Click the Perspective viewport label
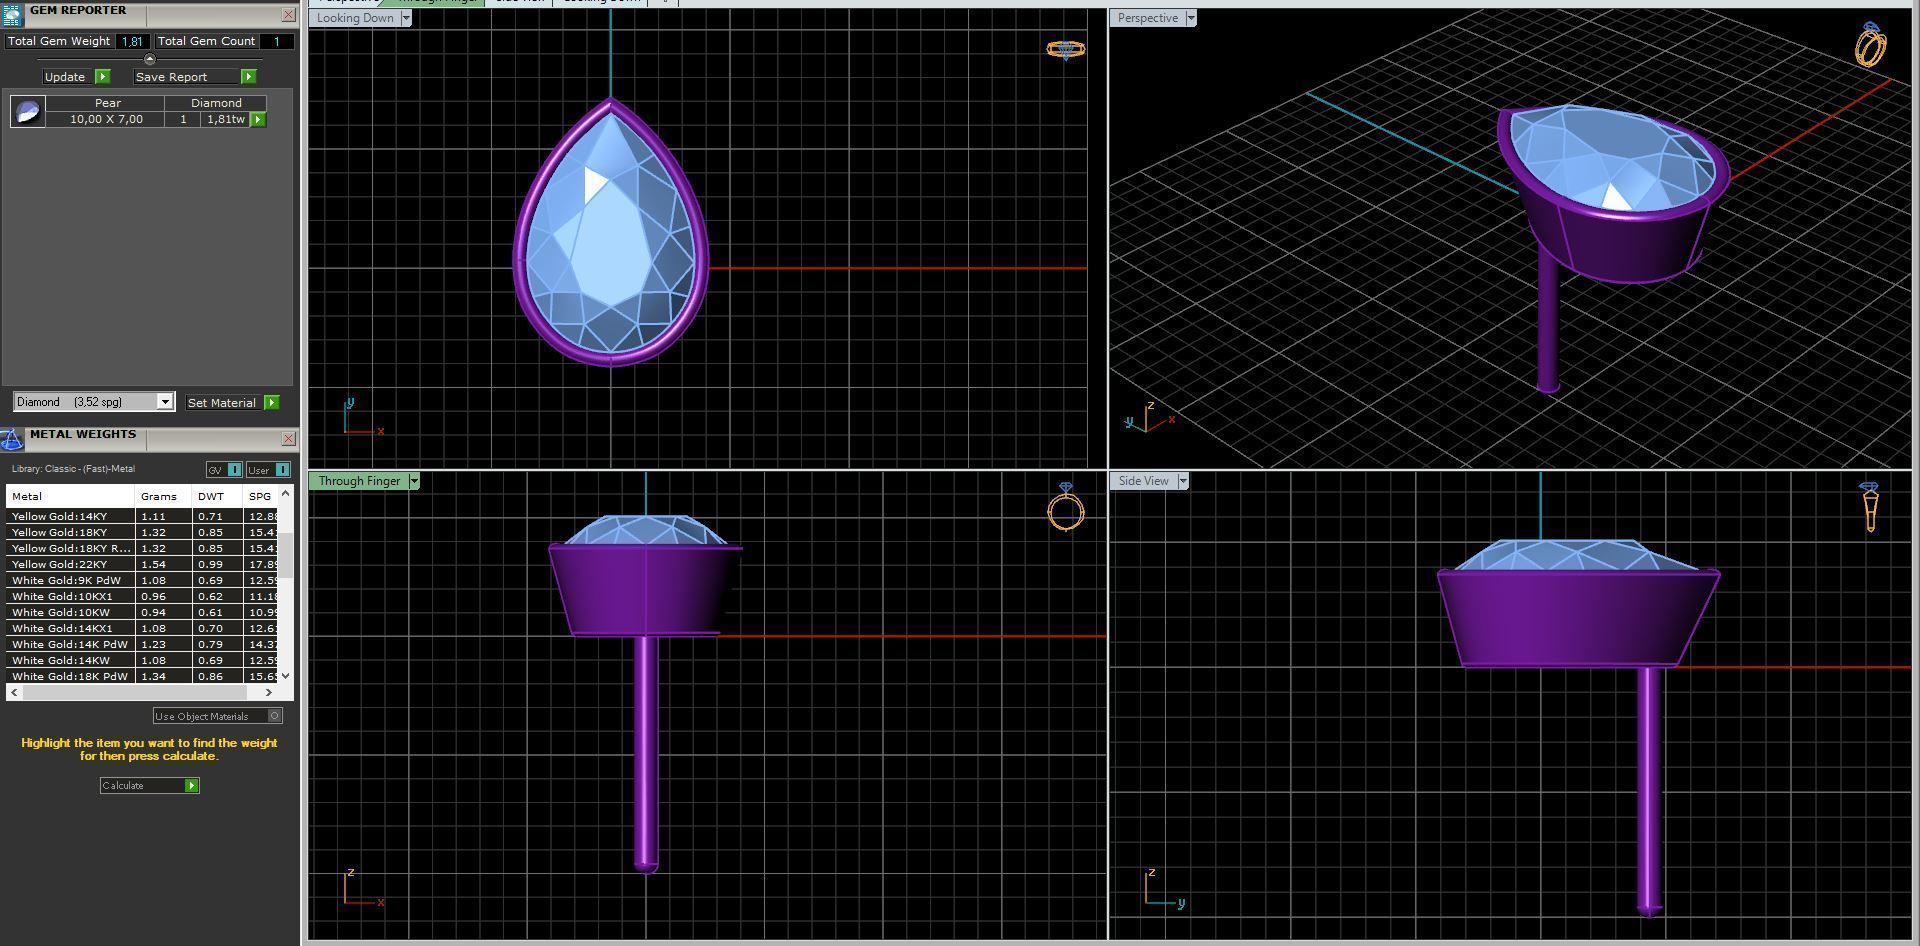 [1148, 18]
